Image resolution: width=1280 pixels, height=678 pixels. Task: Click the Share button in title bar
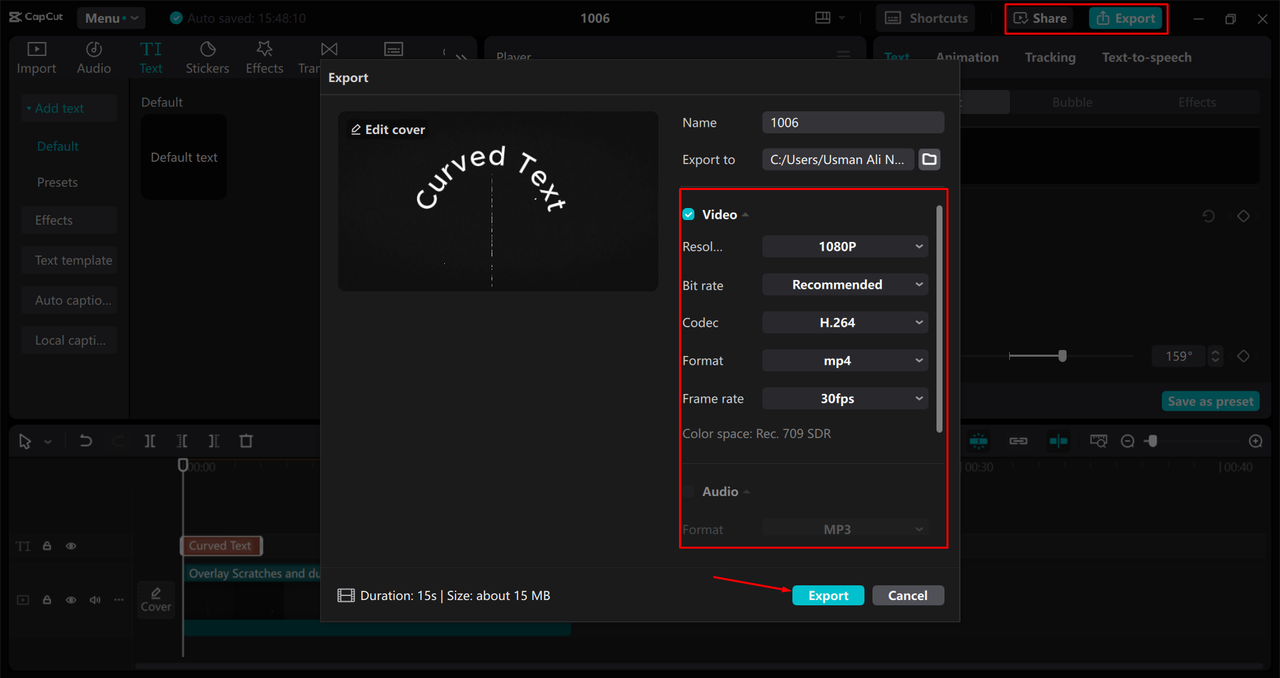coord(1040,18)
